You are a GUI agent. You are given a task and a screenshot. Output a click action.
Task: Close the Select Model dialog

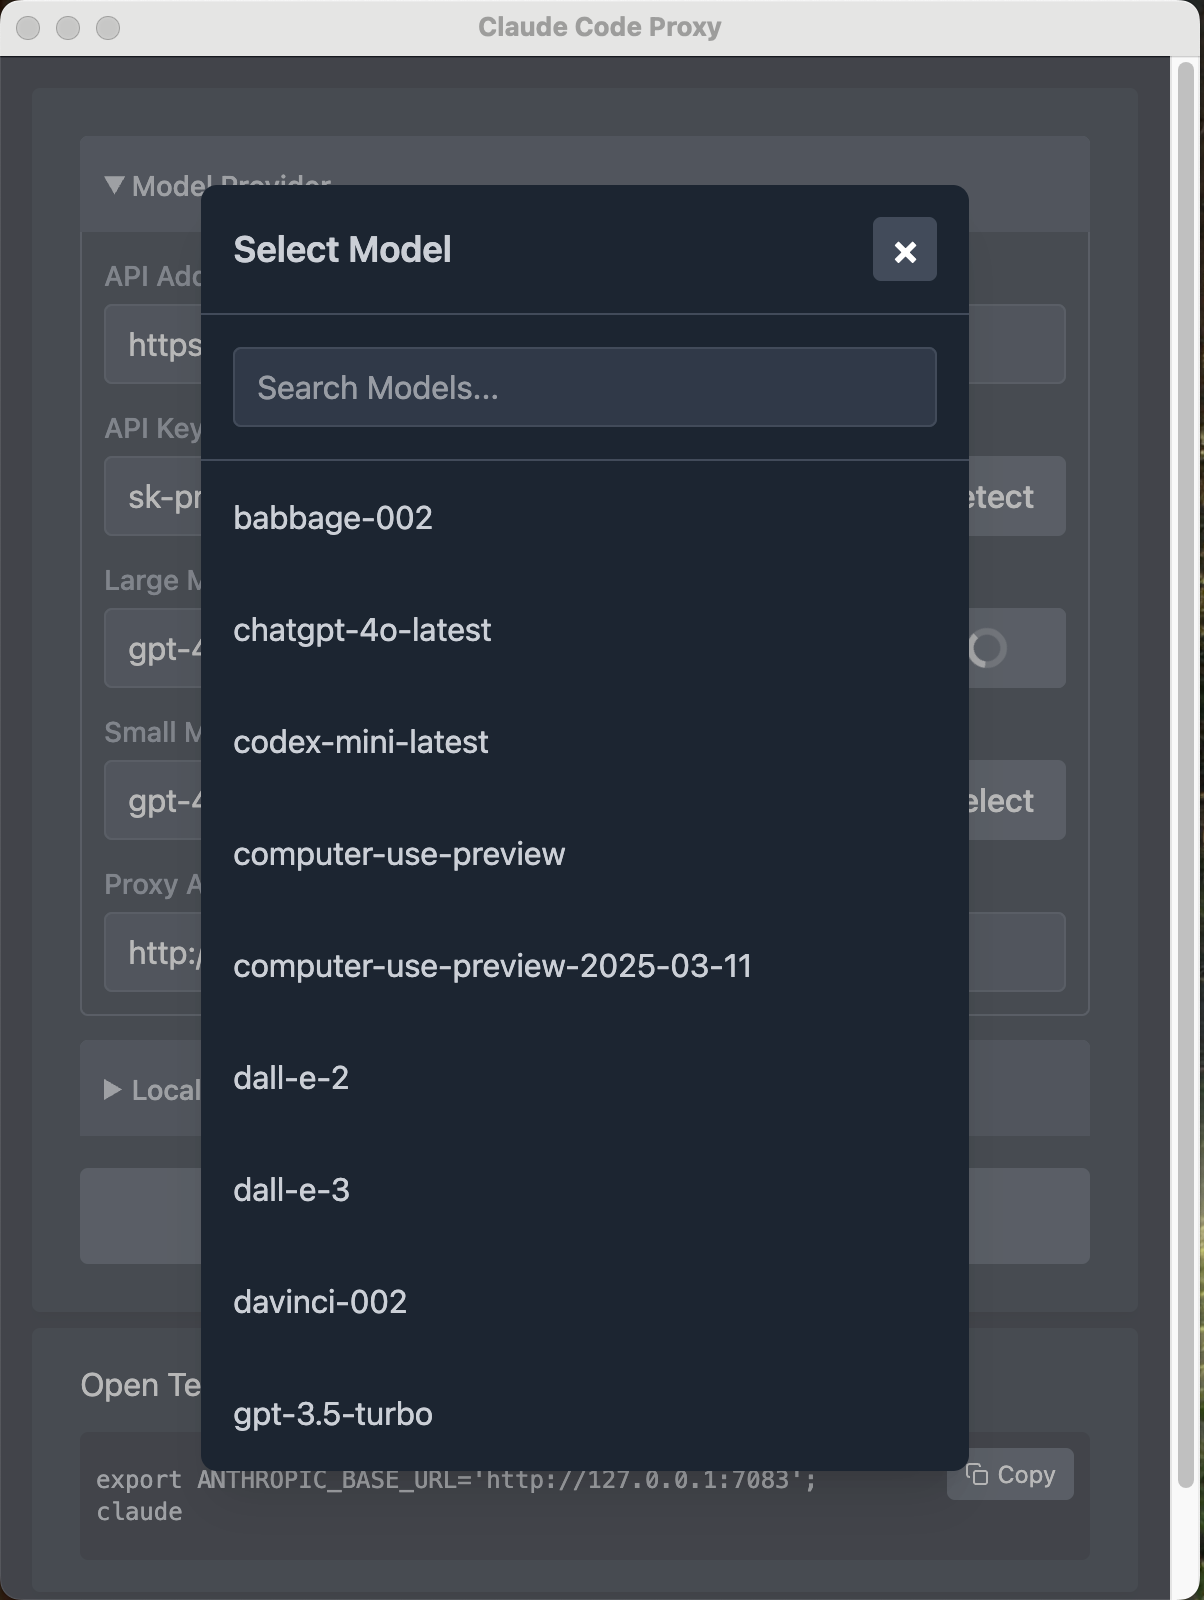click(904, 249)
